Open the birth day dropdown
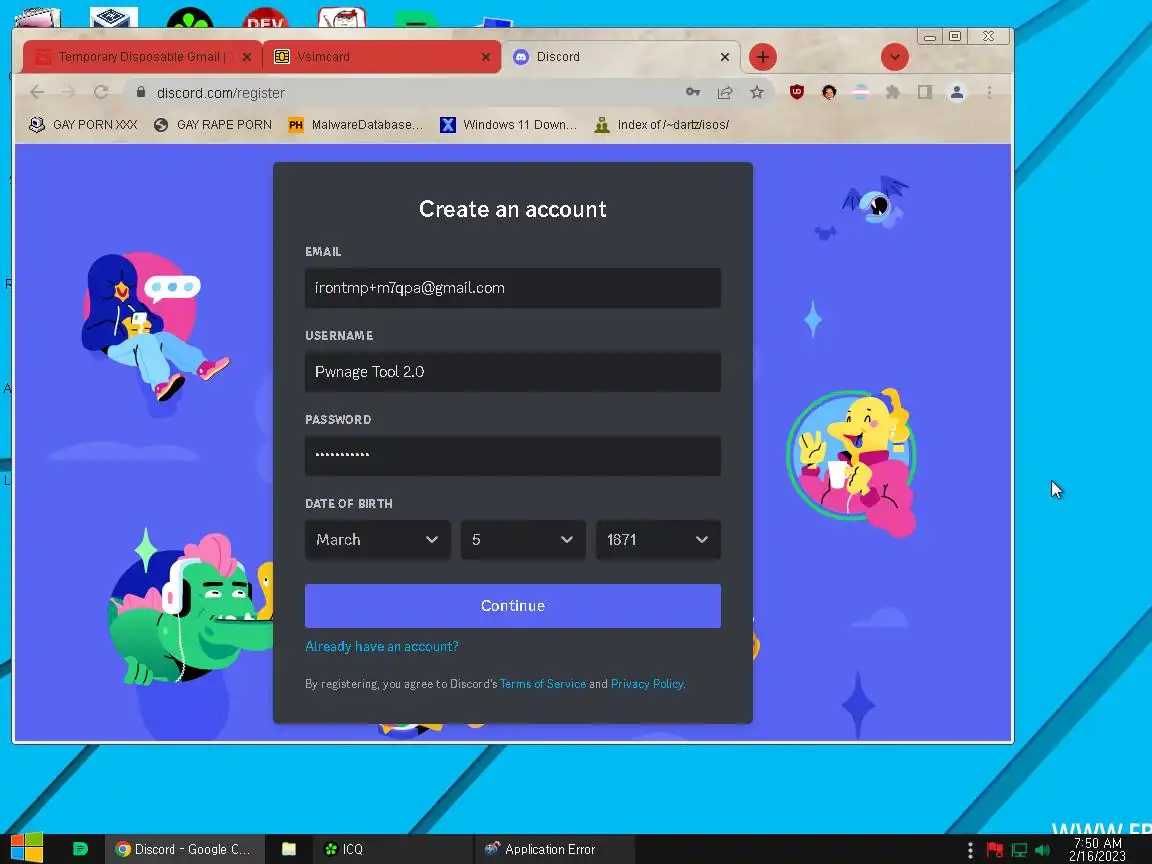This screenshot has width=1152, height=864. [x=523, y=540]
